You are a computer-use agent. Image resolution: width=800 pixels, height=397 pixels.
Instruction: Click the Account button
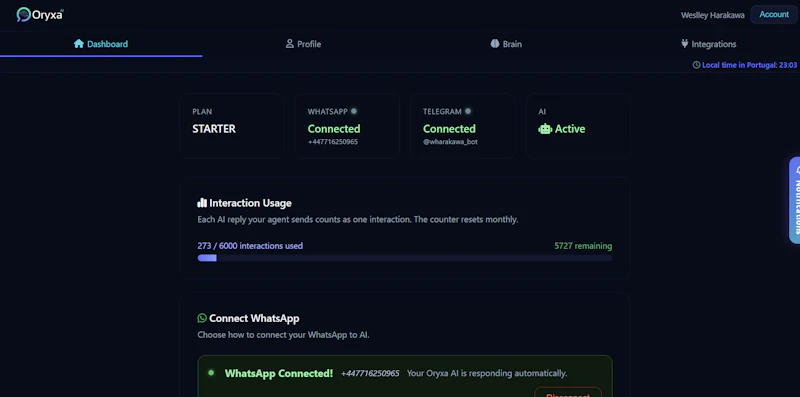(x=773, y=15)
